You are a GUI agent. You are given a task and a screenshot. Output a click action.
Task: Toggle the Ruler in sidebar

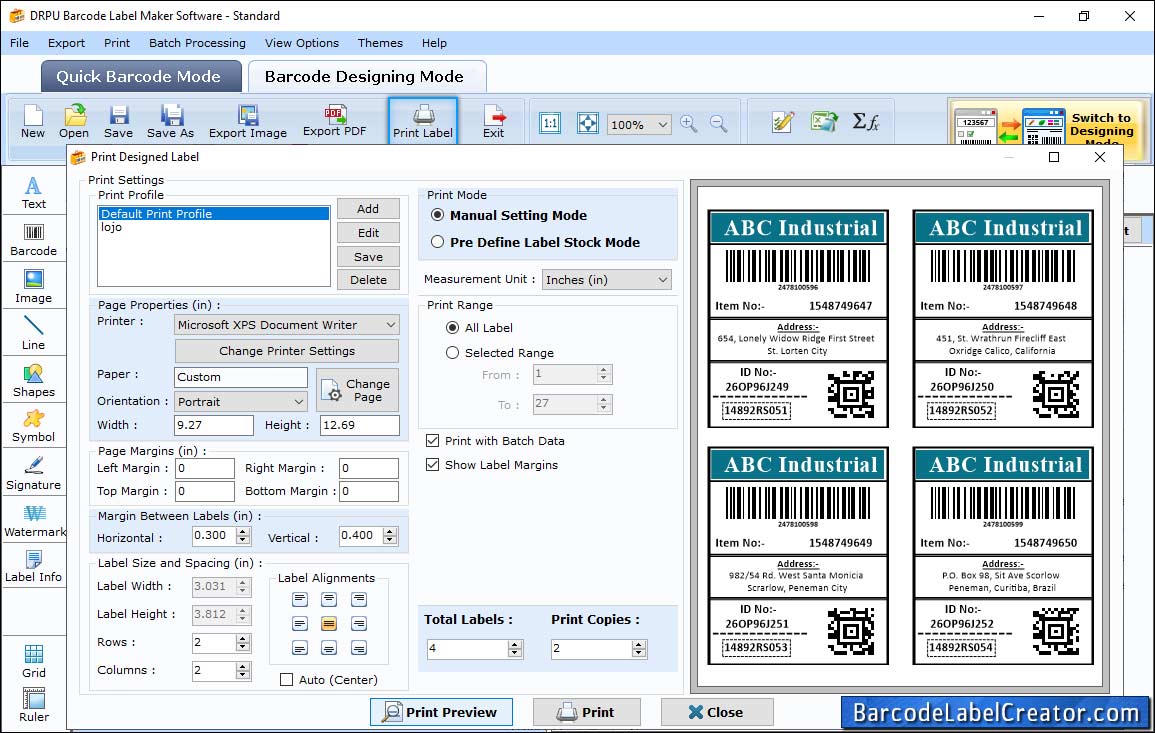(33, 705)
